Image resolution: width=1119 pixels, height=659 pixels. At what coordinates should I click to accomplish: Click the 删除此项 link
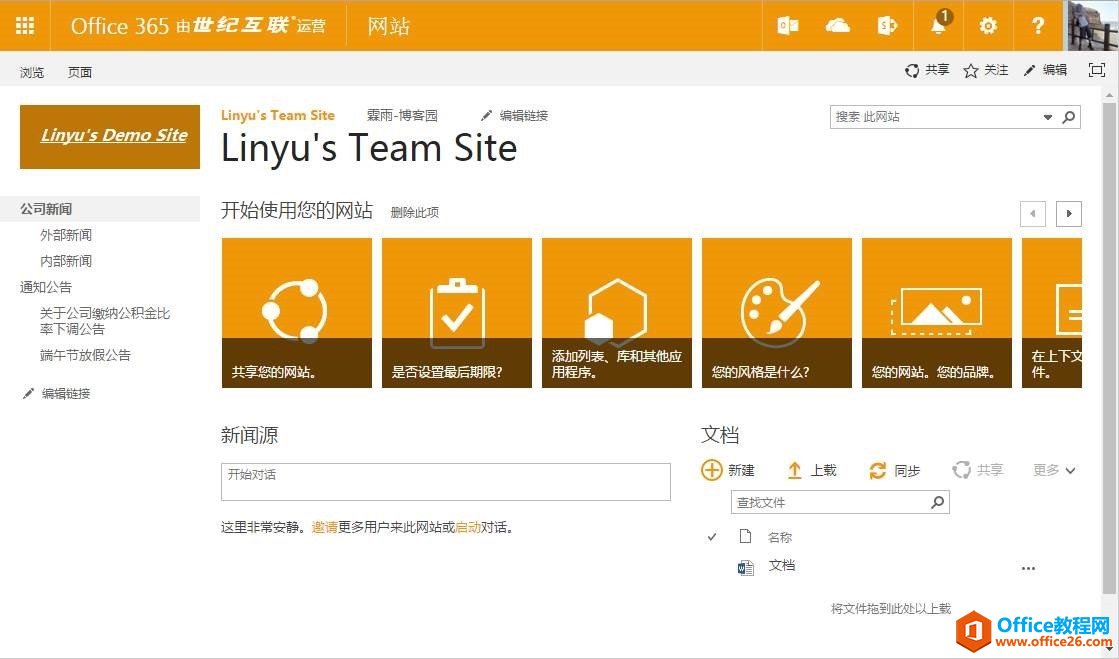tap(414, 212)
